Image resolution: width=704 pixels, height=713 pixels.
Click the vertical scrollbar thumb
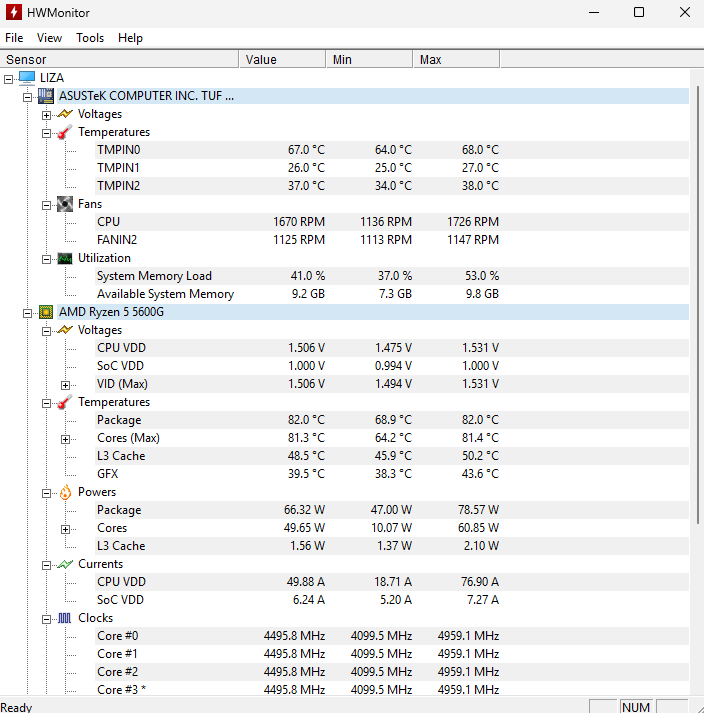pyautogui.click(x=698, y=305)
